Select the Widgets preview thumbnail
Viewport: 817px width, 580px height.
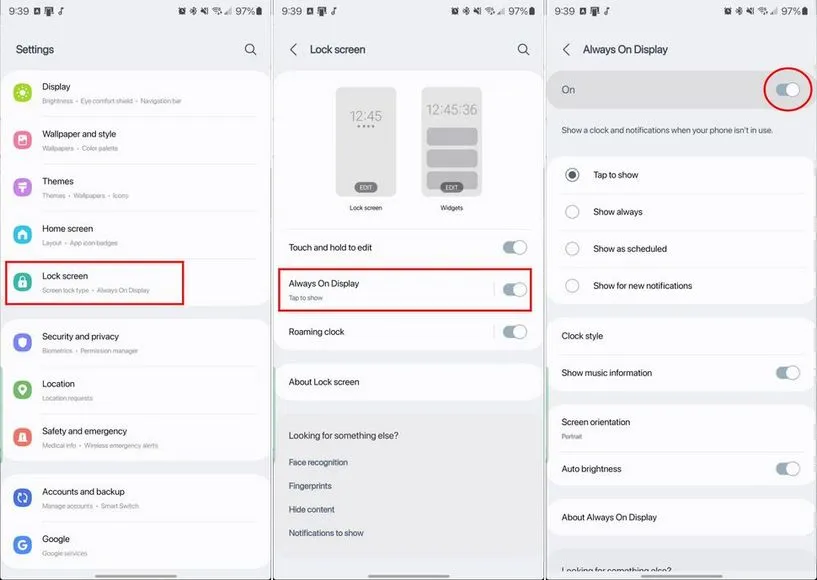(451, 142)
